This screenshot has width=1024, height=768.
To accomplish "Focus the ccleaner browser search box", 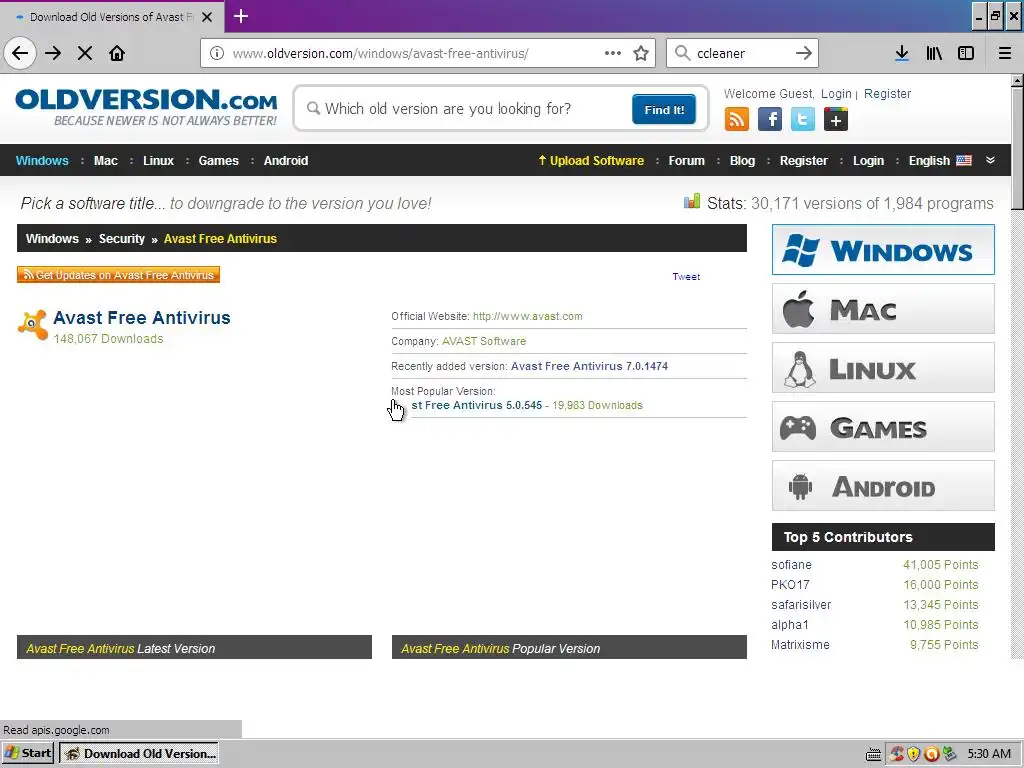I will click(741, 53).
